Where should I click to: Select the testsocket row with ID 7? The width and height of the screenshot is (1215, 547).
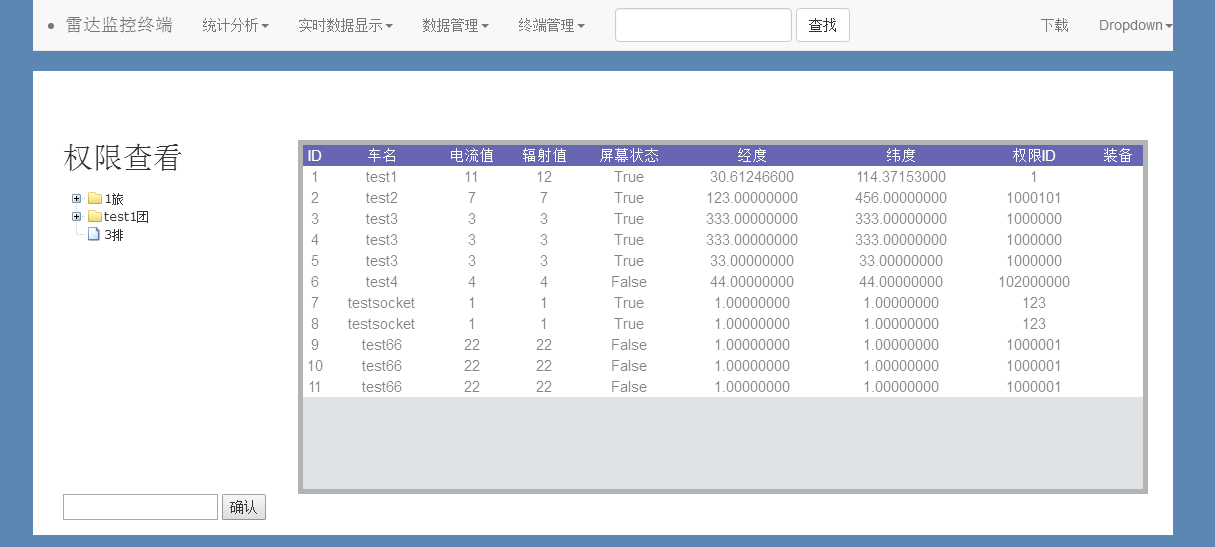(x=381, y=303)
